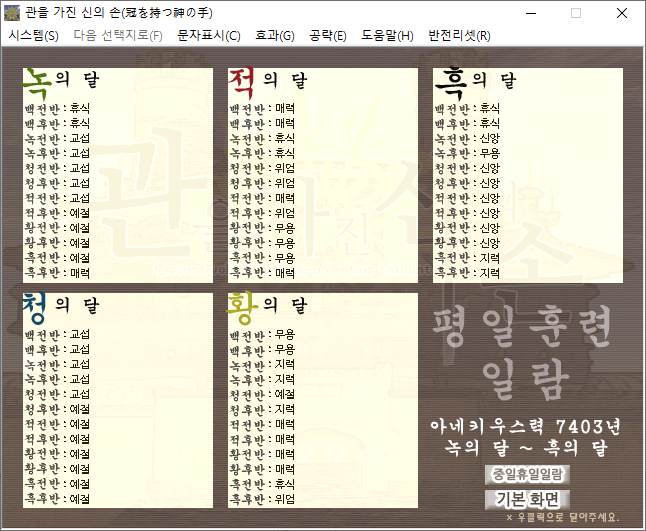Select '녹후반 : 휴식' in 적의 달 panel
The height and width of the screenshot is (531, 646).
click(262, 154)
